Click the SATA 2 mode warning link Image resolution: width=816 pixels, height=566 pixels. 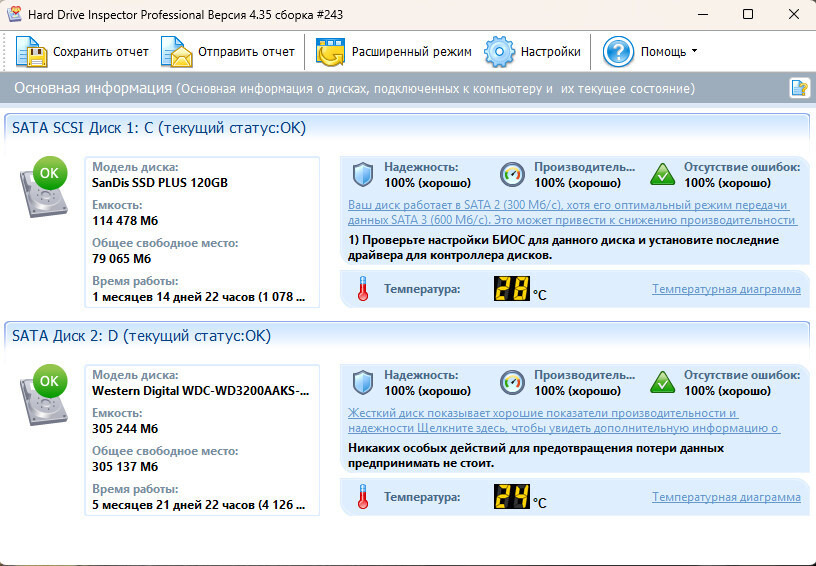point(572,212)
